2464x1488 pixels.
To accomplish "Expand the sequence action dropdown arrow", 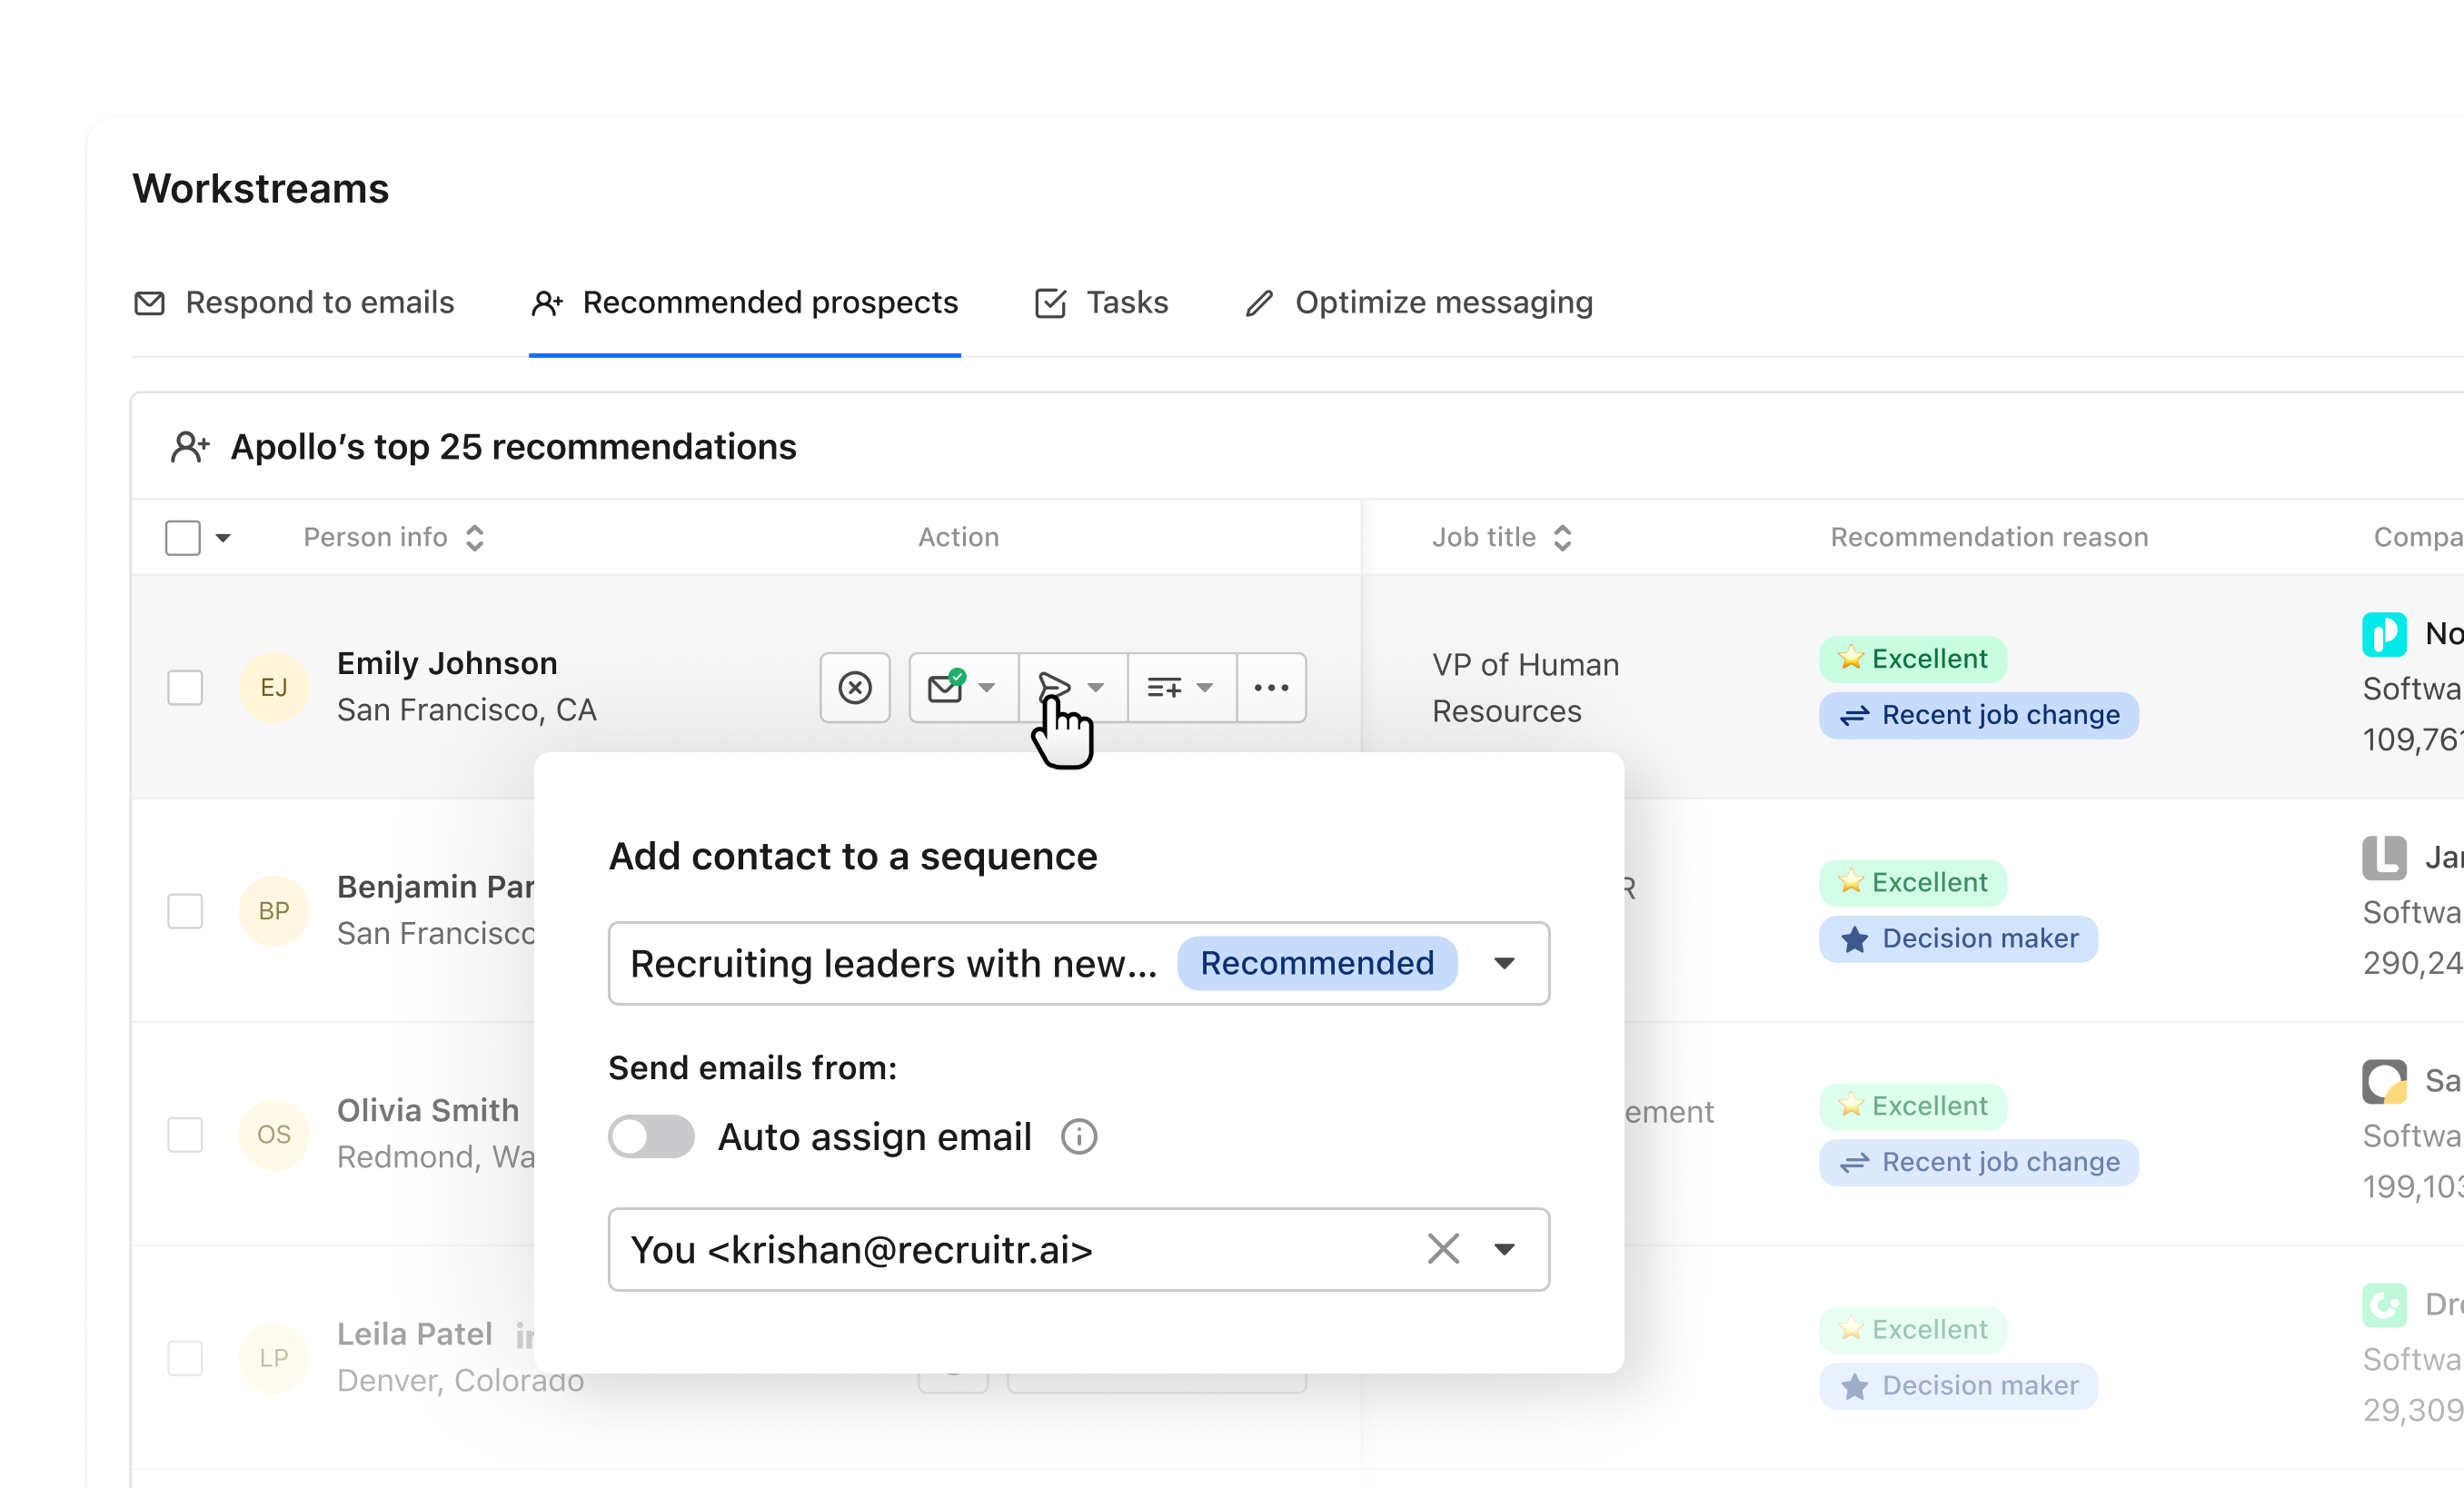I will (1096, 687).
